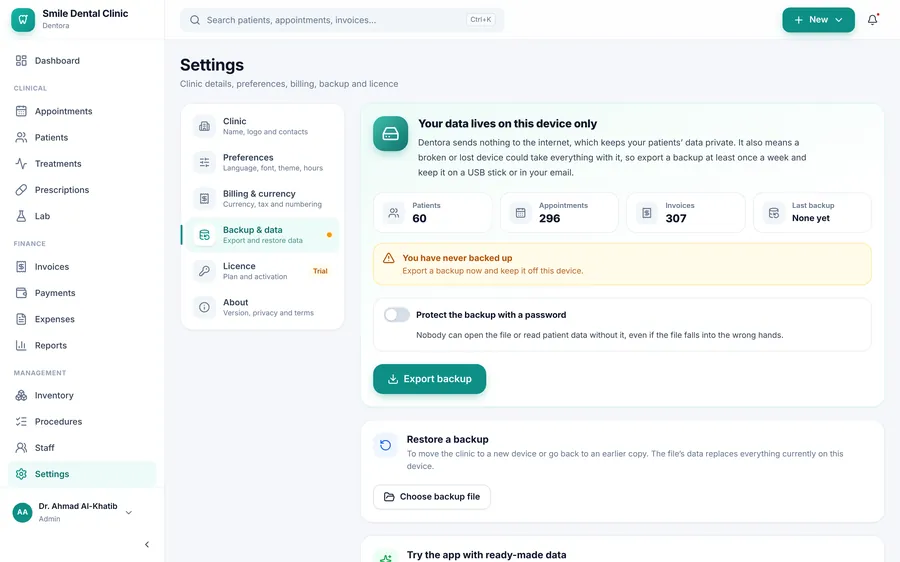This screenshot has width=900, height=562.
Task: Open Inventory boxes icon in sidebar
Action: coord(21,396)
